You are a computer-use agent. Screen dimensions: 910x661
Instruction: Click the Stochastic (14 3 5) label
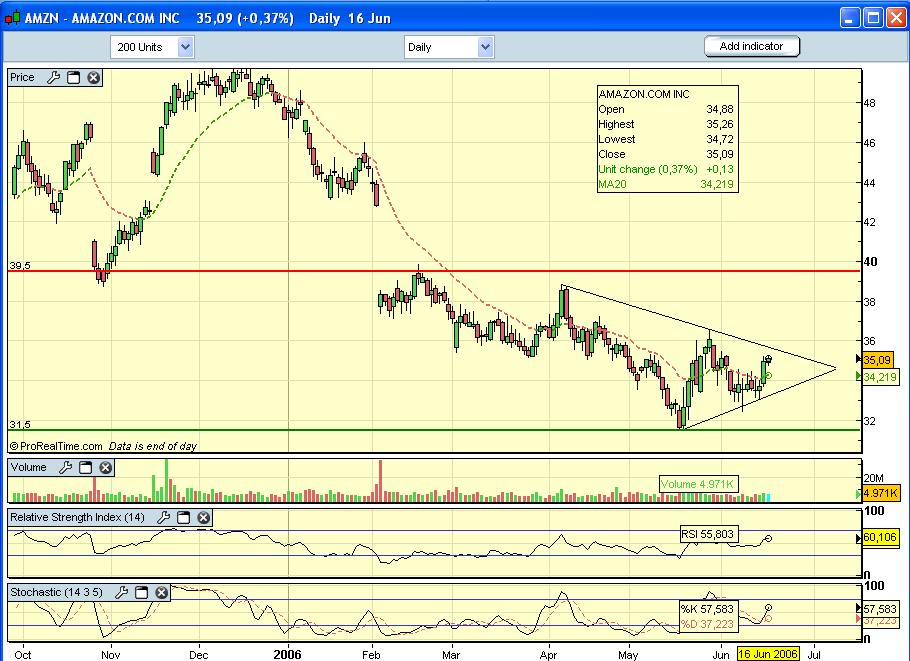56,592
